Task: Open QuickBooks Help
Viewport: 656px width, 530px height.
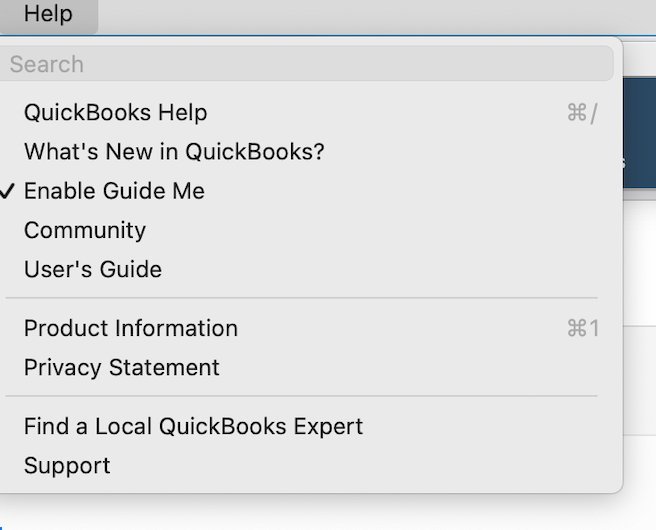Action: (x=116, y=113)
